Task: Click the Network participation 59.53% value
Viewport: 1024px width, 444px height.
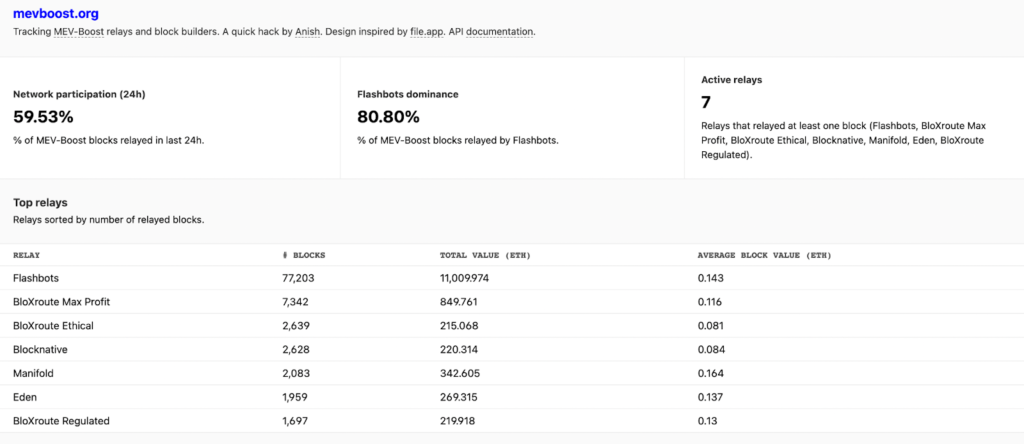Action: pyautogui.click(x=43, y=118)
